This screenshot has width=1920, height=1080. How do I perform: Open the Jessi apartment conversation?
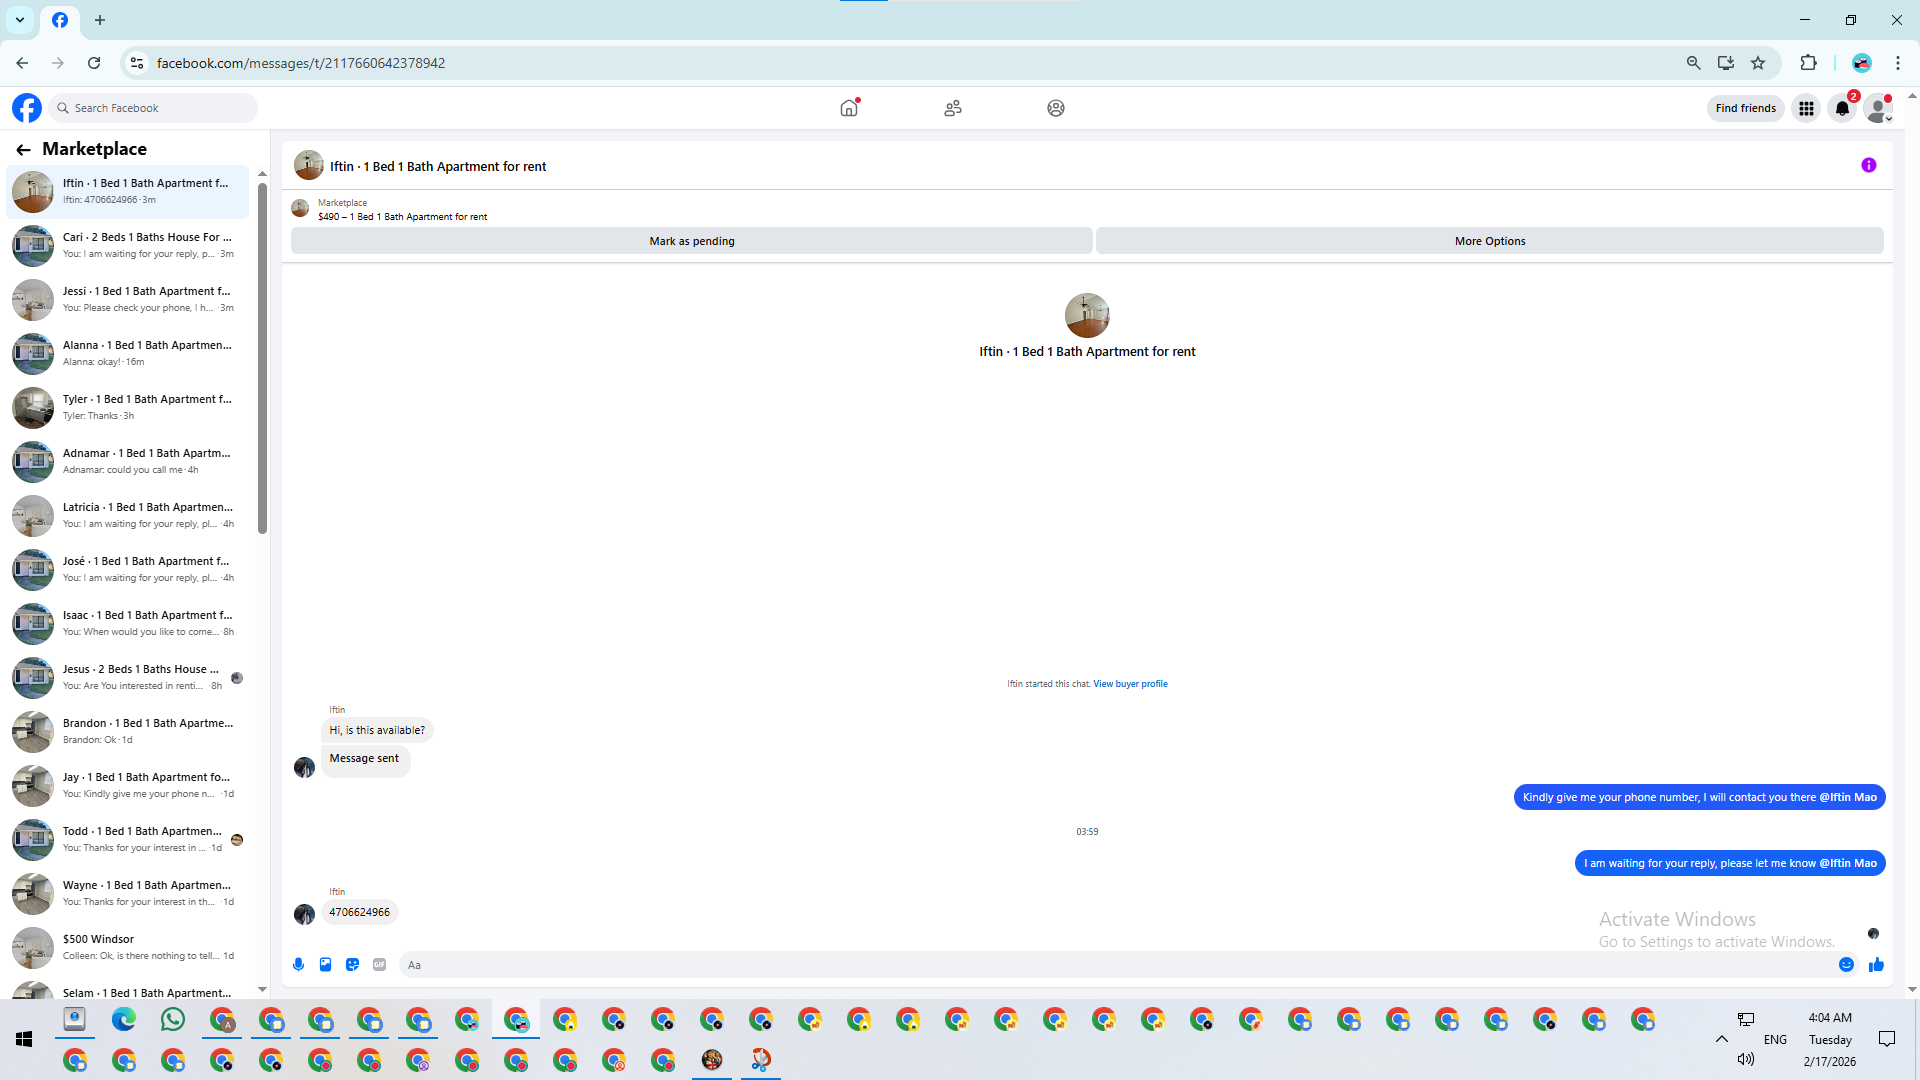(128, 299)
